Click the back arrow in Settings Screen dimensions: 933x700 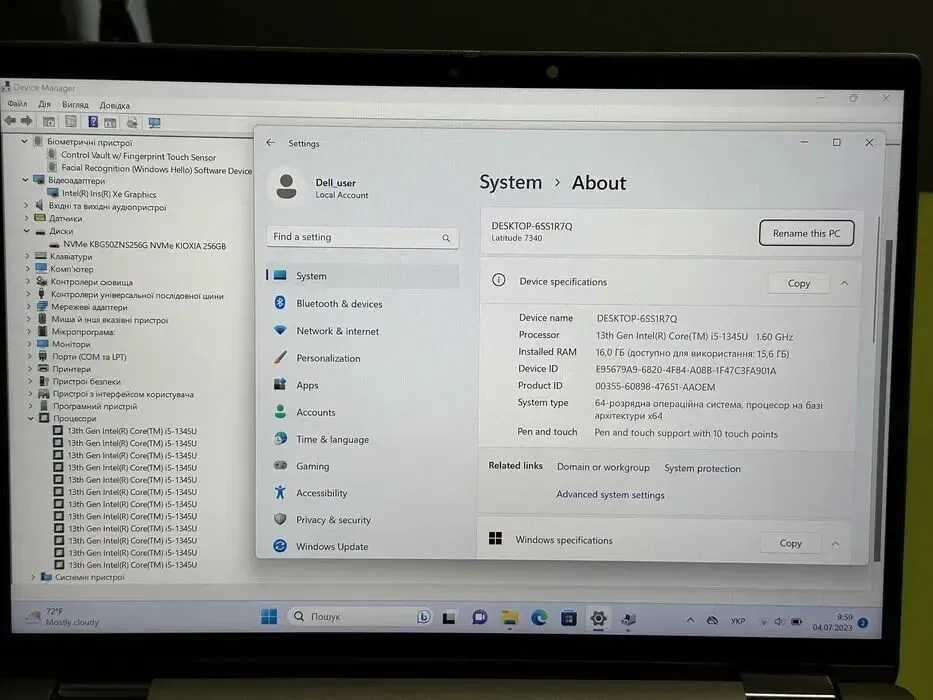[270, 143]
